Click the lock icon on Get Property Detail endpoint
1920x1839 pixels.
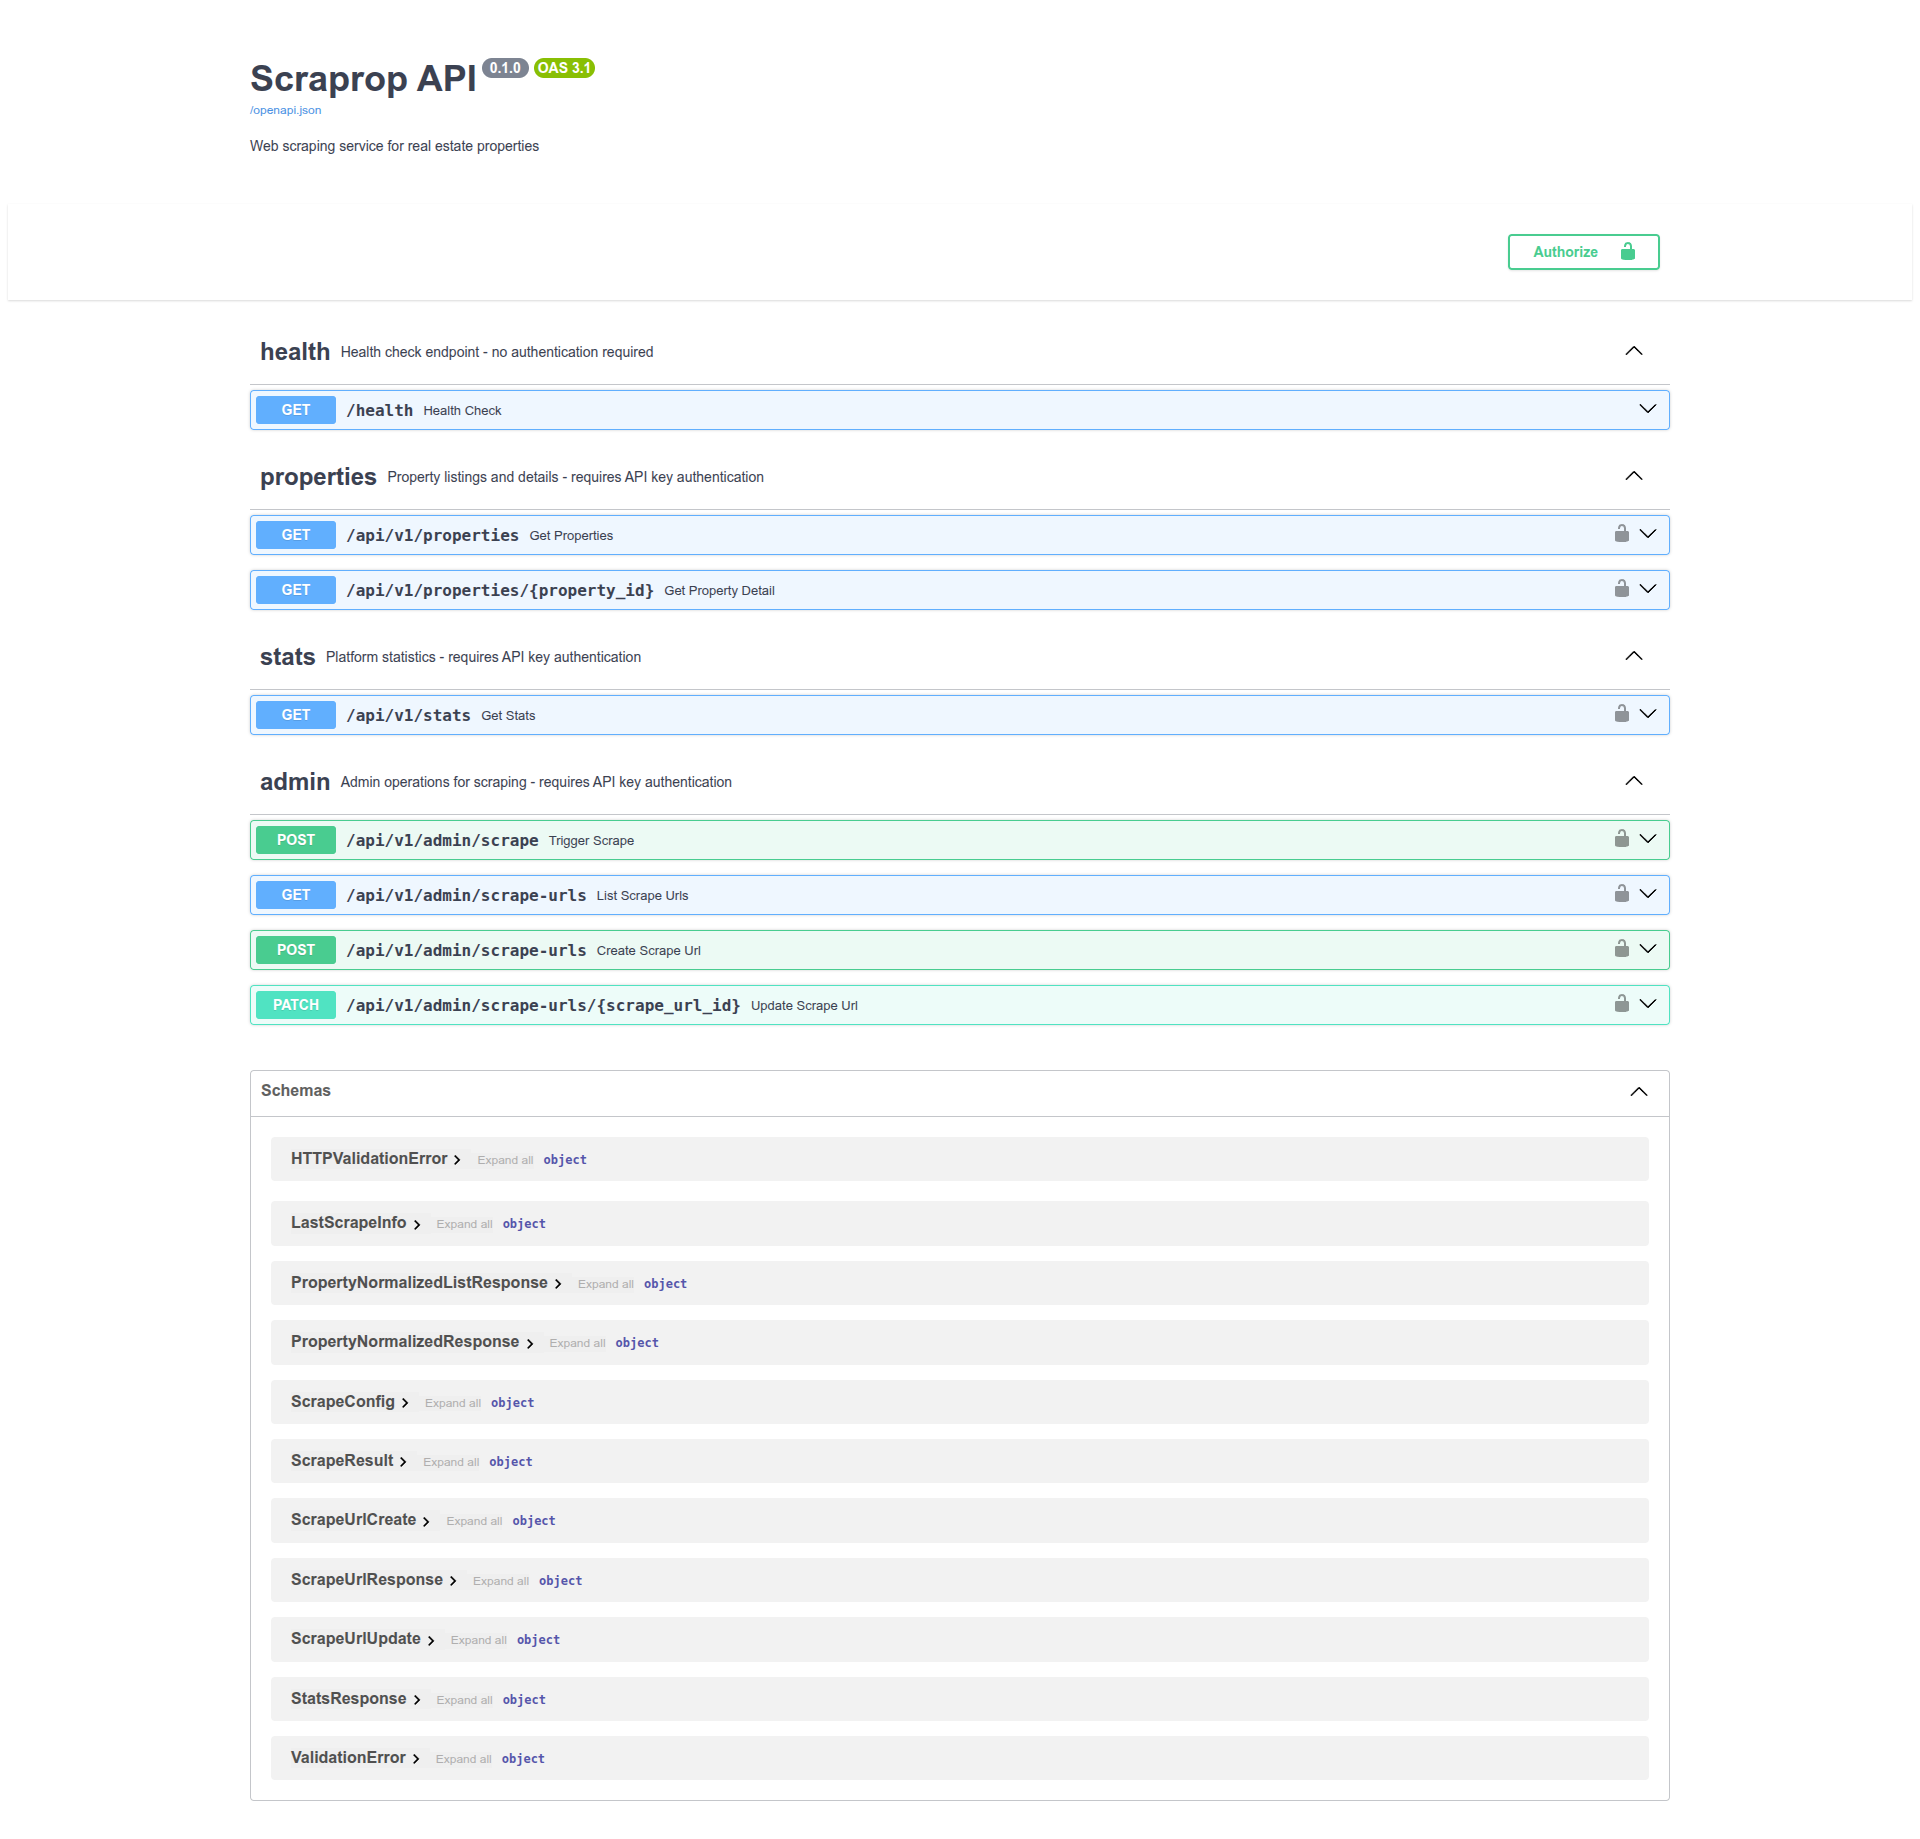(1621, 589)
